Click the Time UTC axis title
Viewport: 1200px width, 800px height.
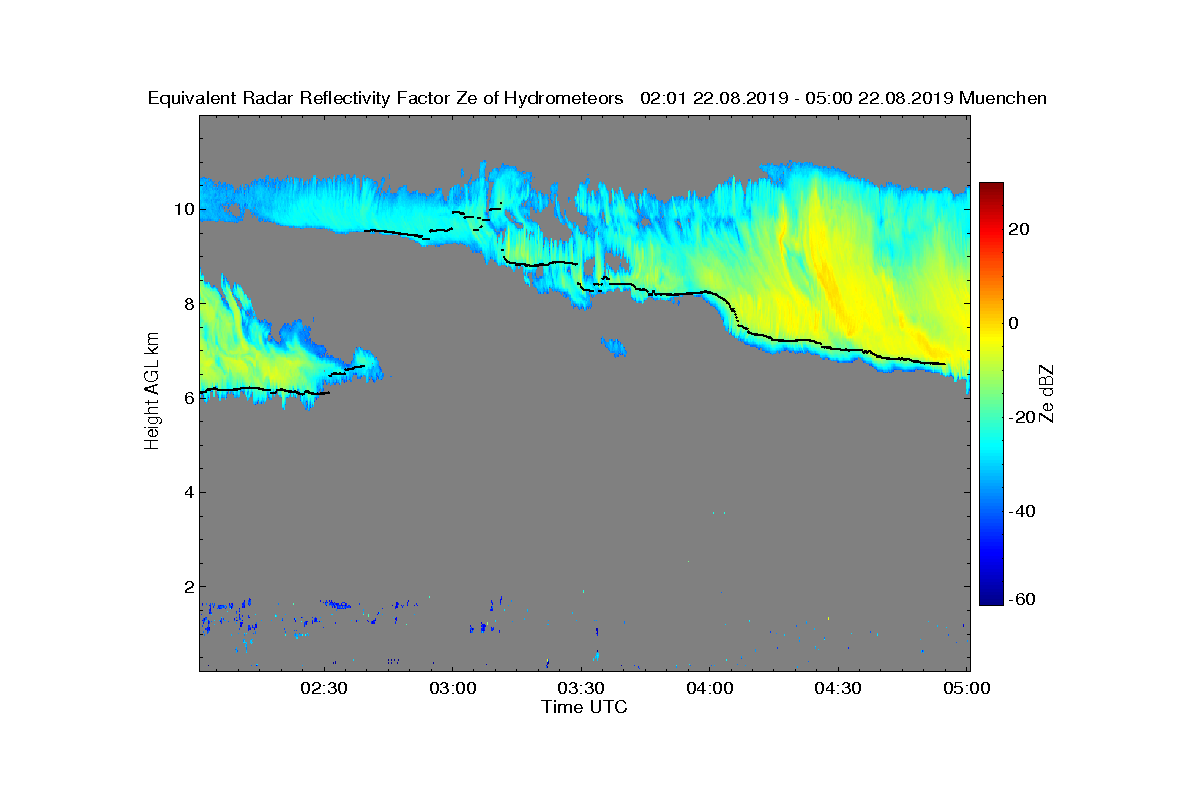point(585,707)
